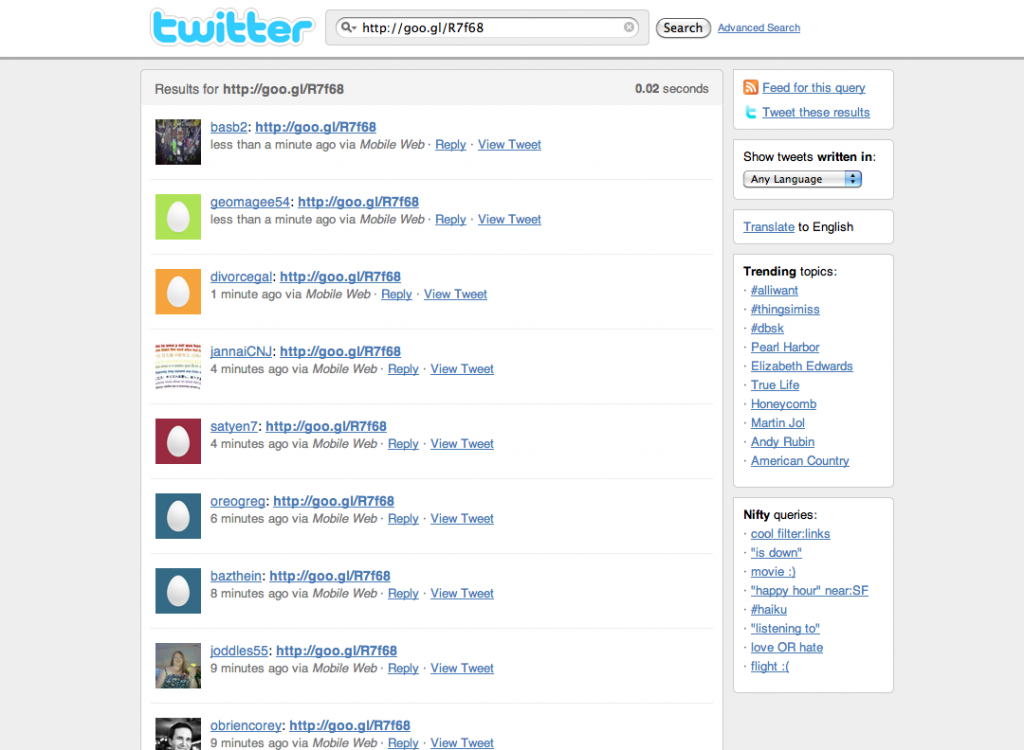Click Translate to English link
Screen dimensions: 1024x750
coord(769,227)
